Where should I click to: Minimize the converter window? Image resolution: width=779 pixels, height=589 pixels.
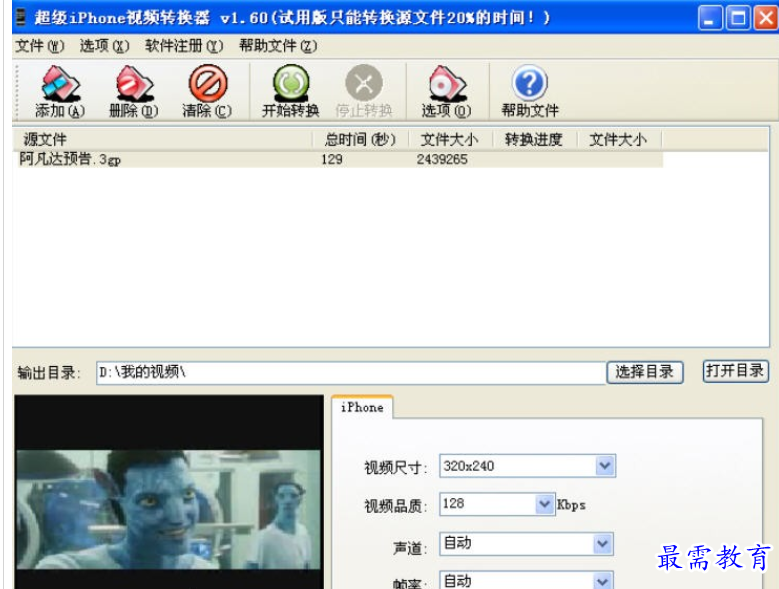tap(710, 18)
